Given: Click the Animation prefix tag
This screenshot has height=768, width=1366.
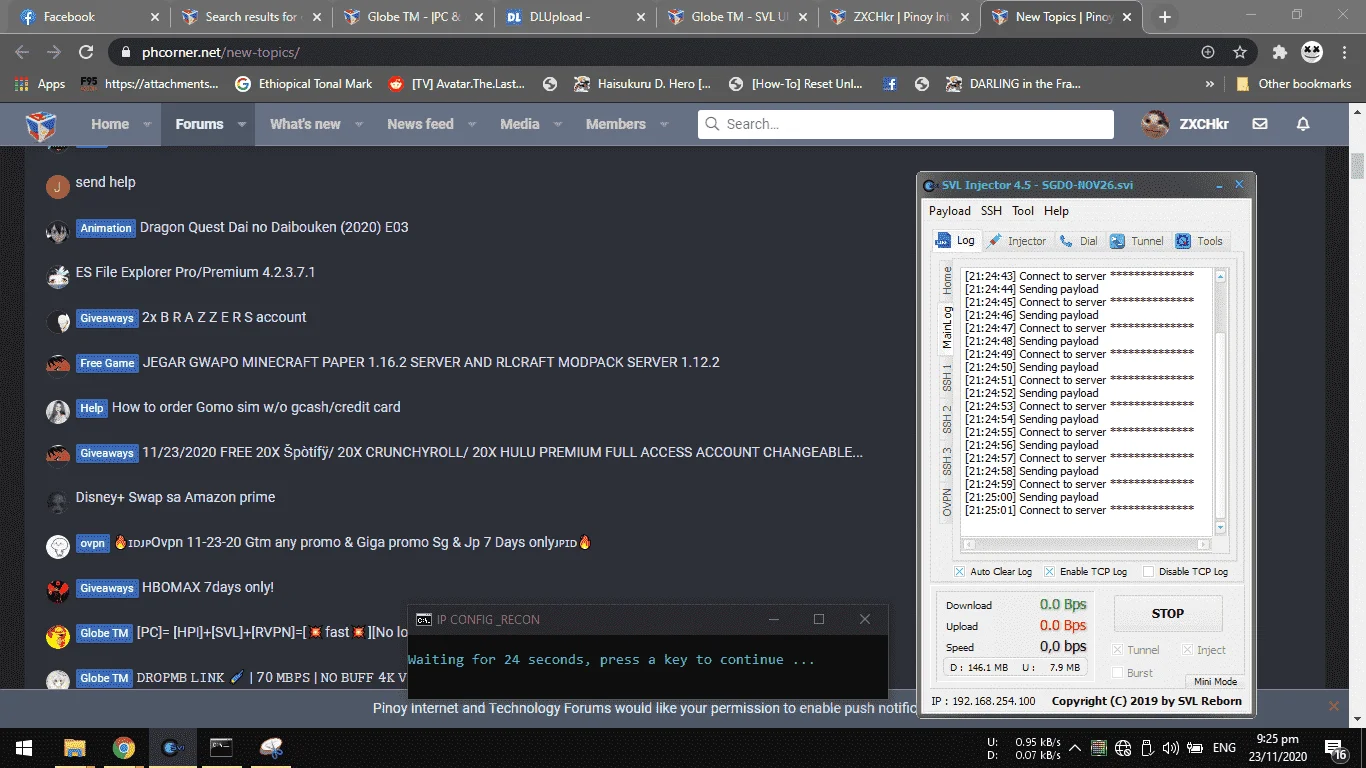Looking at the screenshot, I should click(106, 228).
